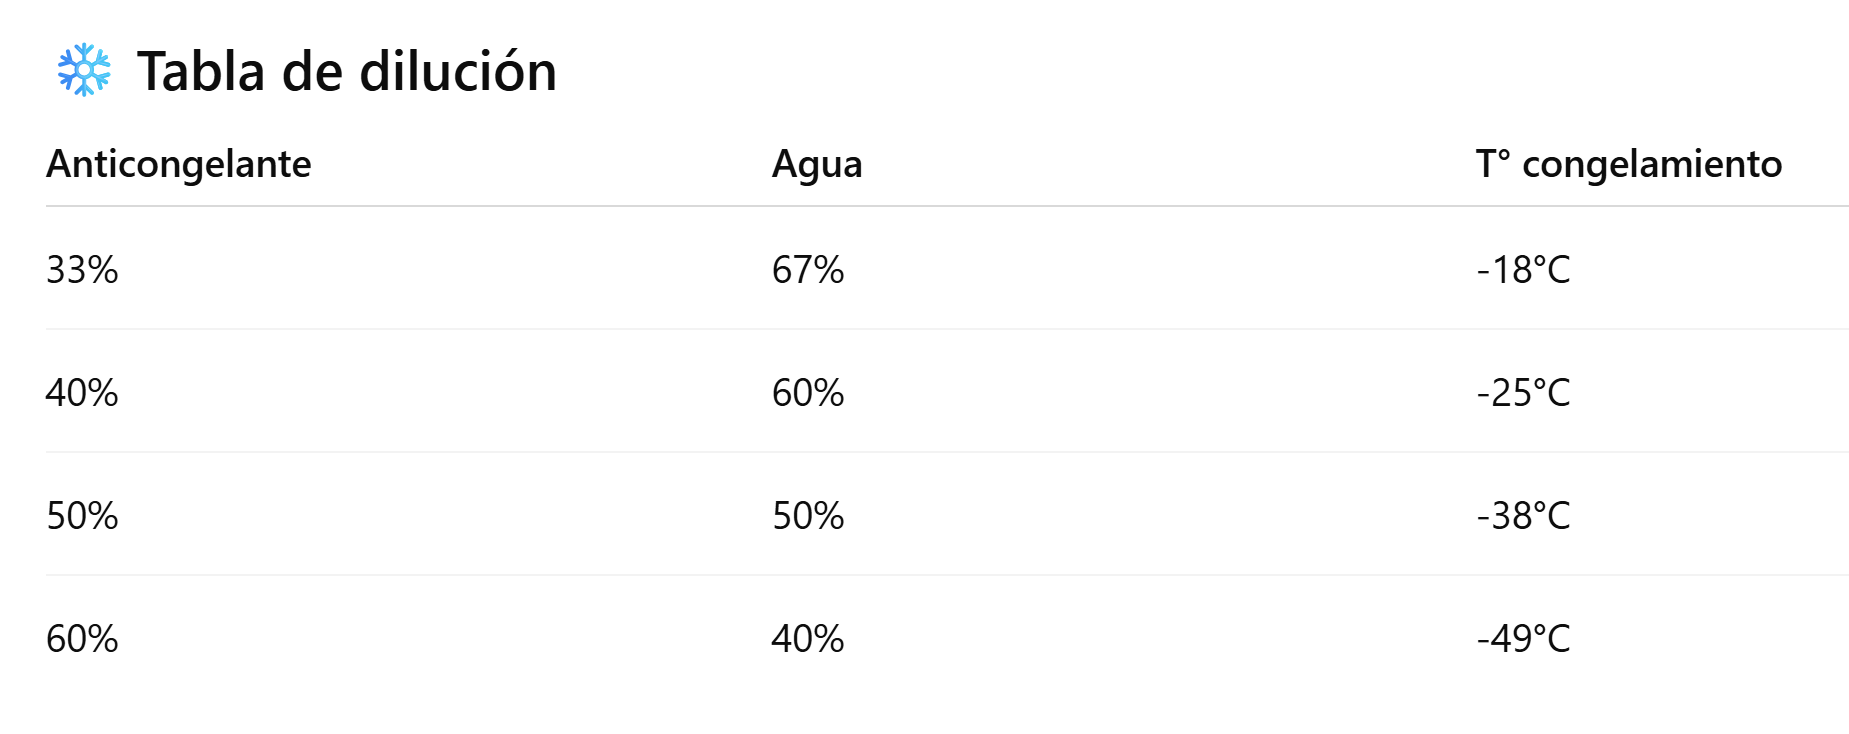Viewport: 1849px width, 734px height.
Task: Select the 40% cell under Agua
Action: tap(808, 639)
